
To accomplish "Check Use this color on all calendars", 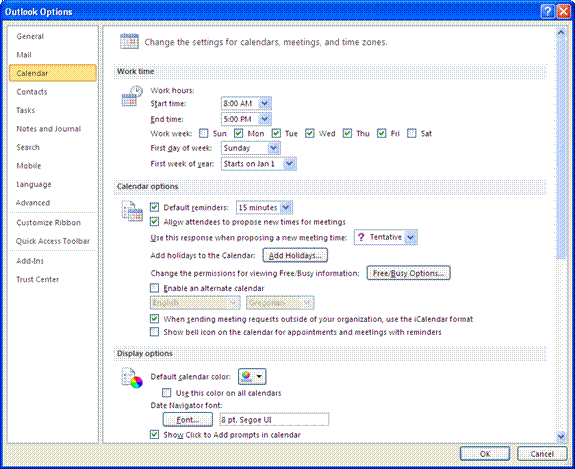I will tap(166, 393).
